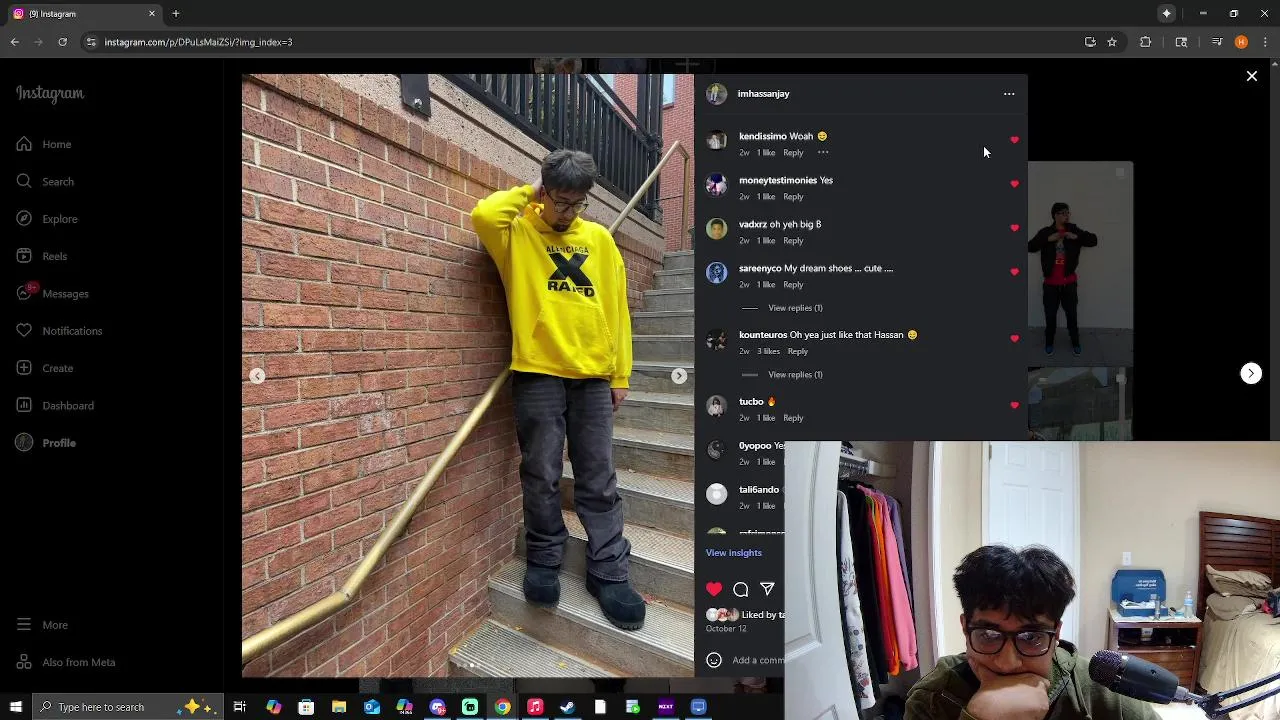Open the Chrome profile avatar H
1280x720 pixels.
(1241, 42)
